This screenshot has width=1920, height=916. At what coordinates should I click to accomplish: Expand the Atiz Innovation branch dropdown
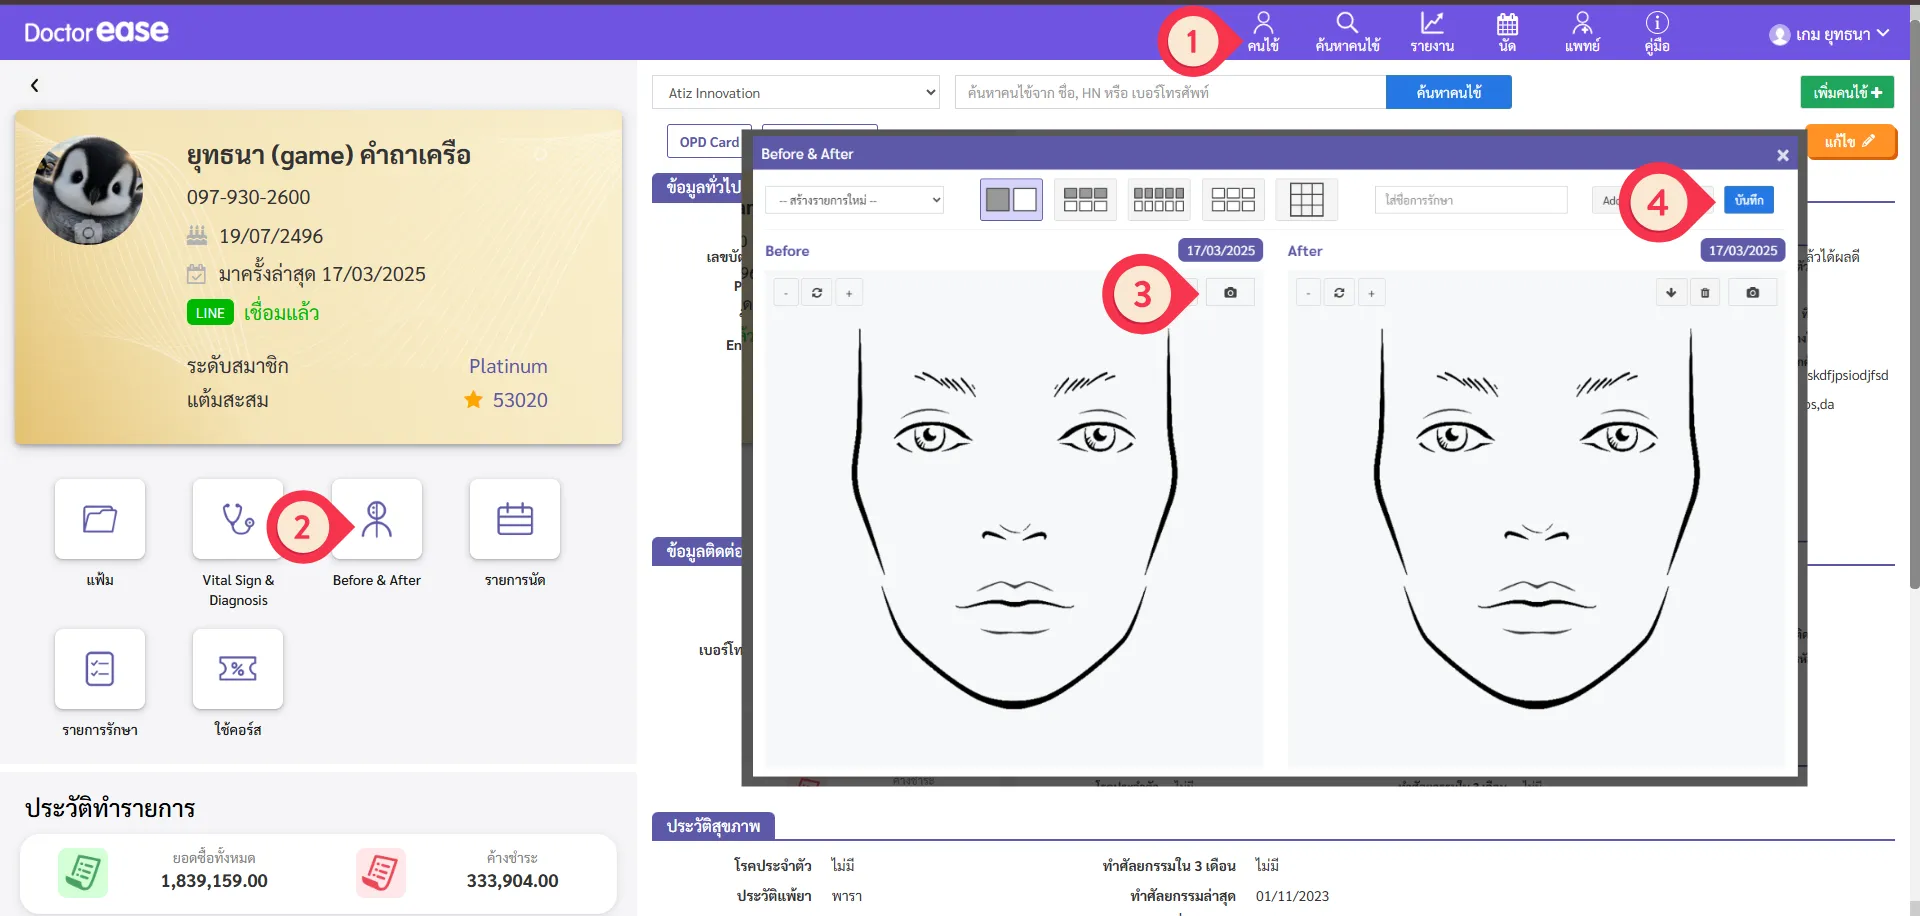point(796,93)
